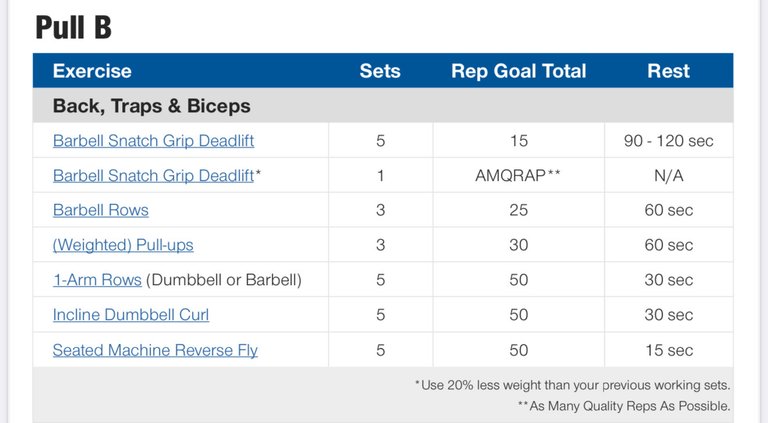This screenshot has height=423, width=768.
Task: Open the Barbell Rows exercise link
Action: 100,210
